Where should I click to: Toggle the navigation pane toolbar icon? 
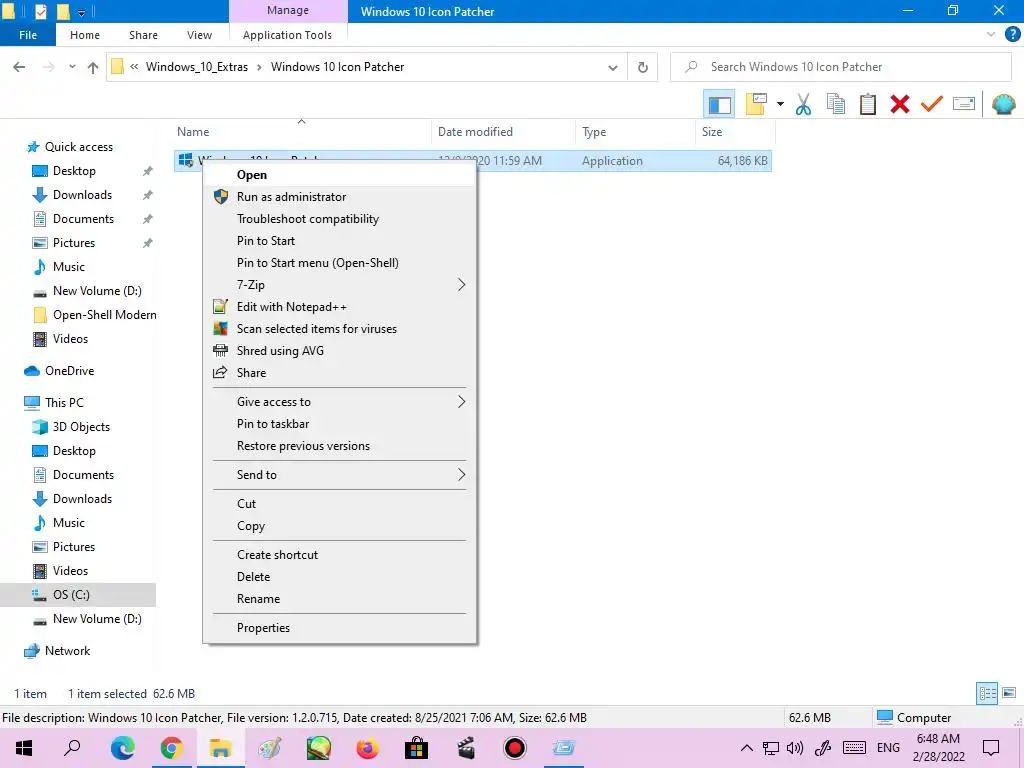point(719,104)
